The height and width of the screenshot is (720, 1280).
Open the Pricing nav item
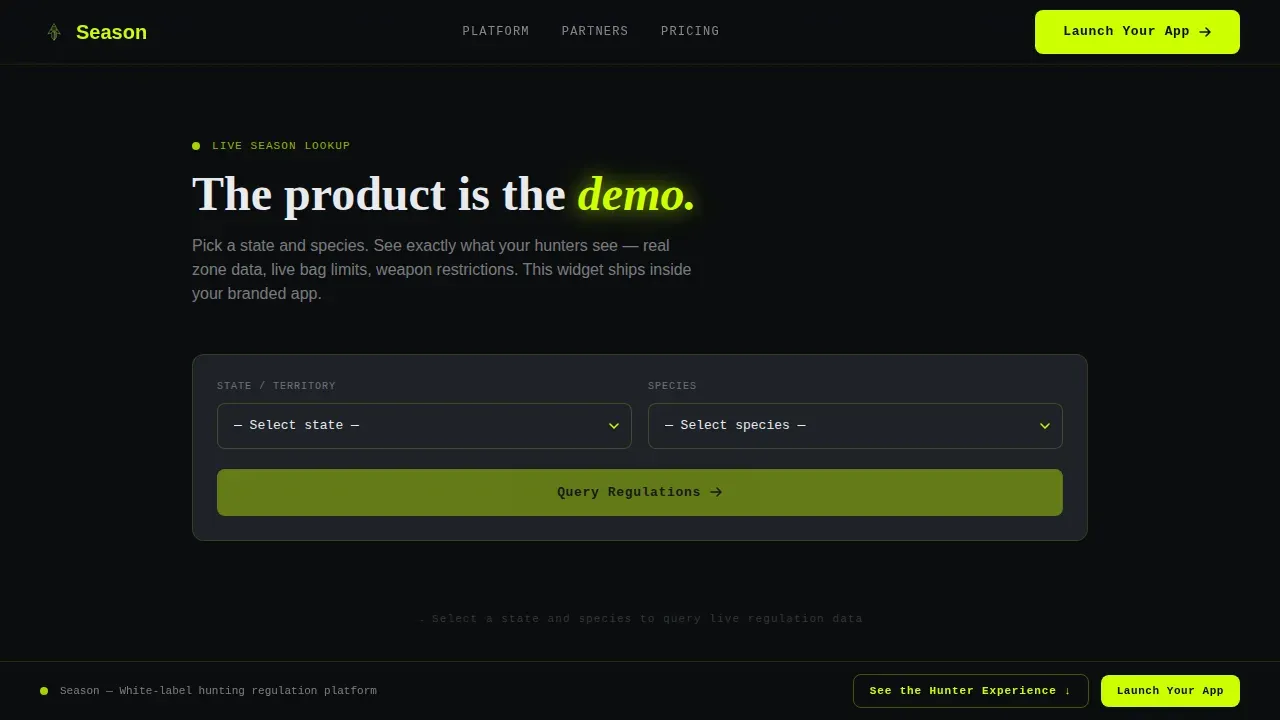coord(690,31)
